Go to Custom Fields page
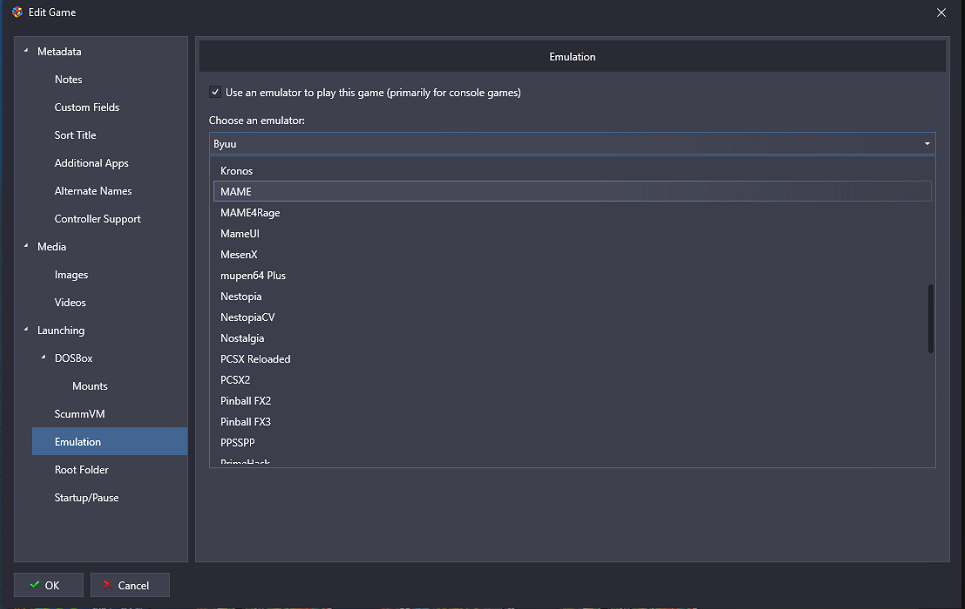This screenshot has width=965, height=609. pyautogui.click(x=87, y=107)
